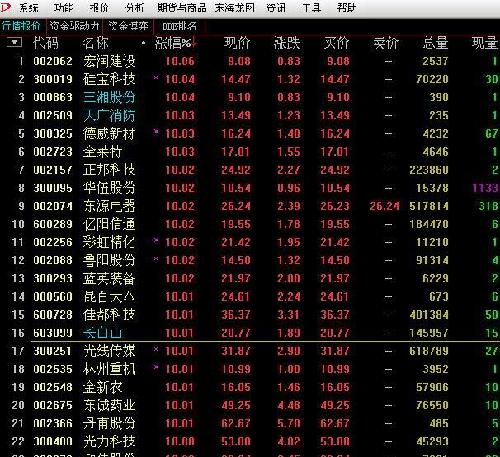Image resolution: width=500 pixels, height=457 pixels.
Task: Click the purple info marker on the 硅宝科技 row
Action: tap(156, 77)
